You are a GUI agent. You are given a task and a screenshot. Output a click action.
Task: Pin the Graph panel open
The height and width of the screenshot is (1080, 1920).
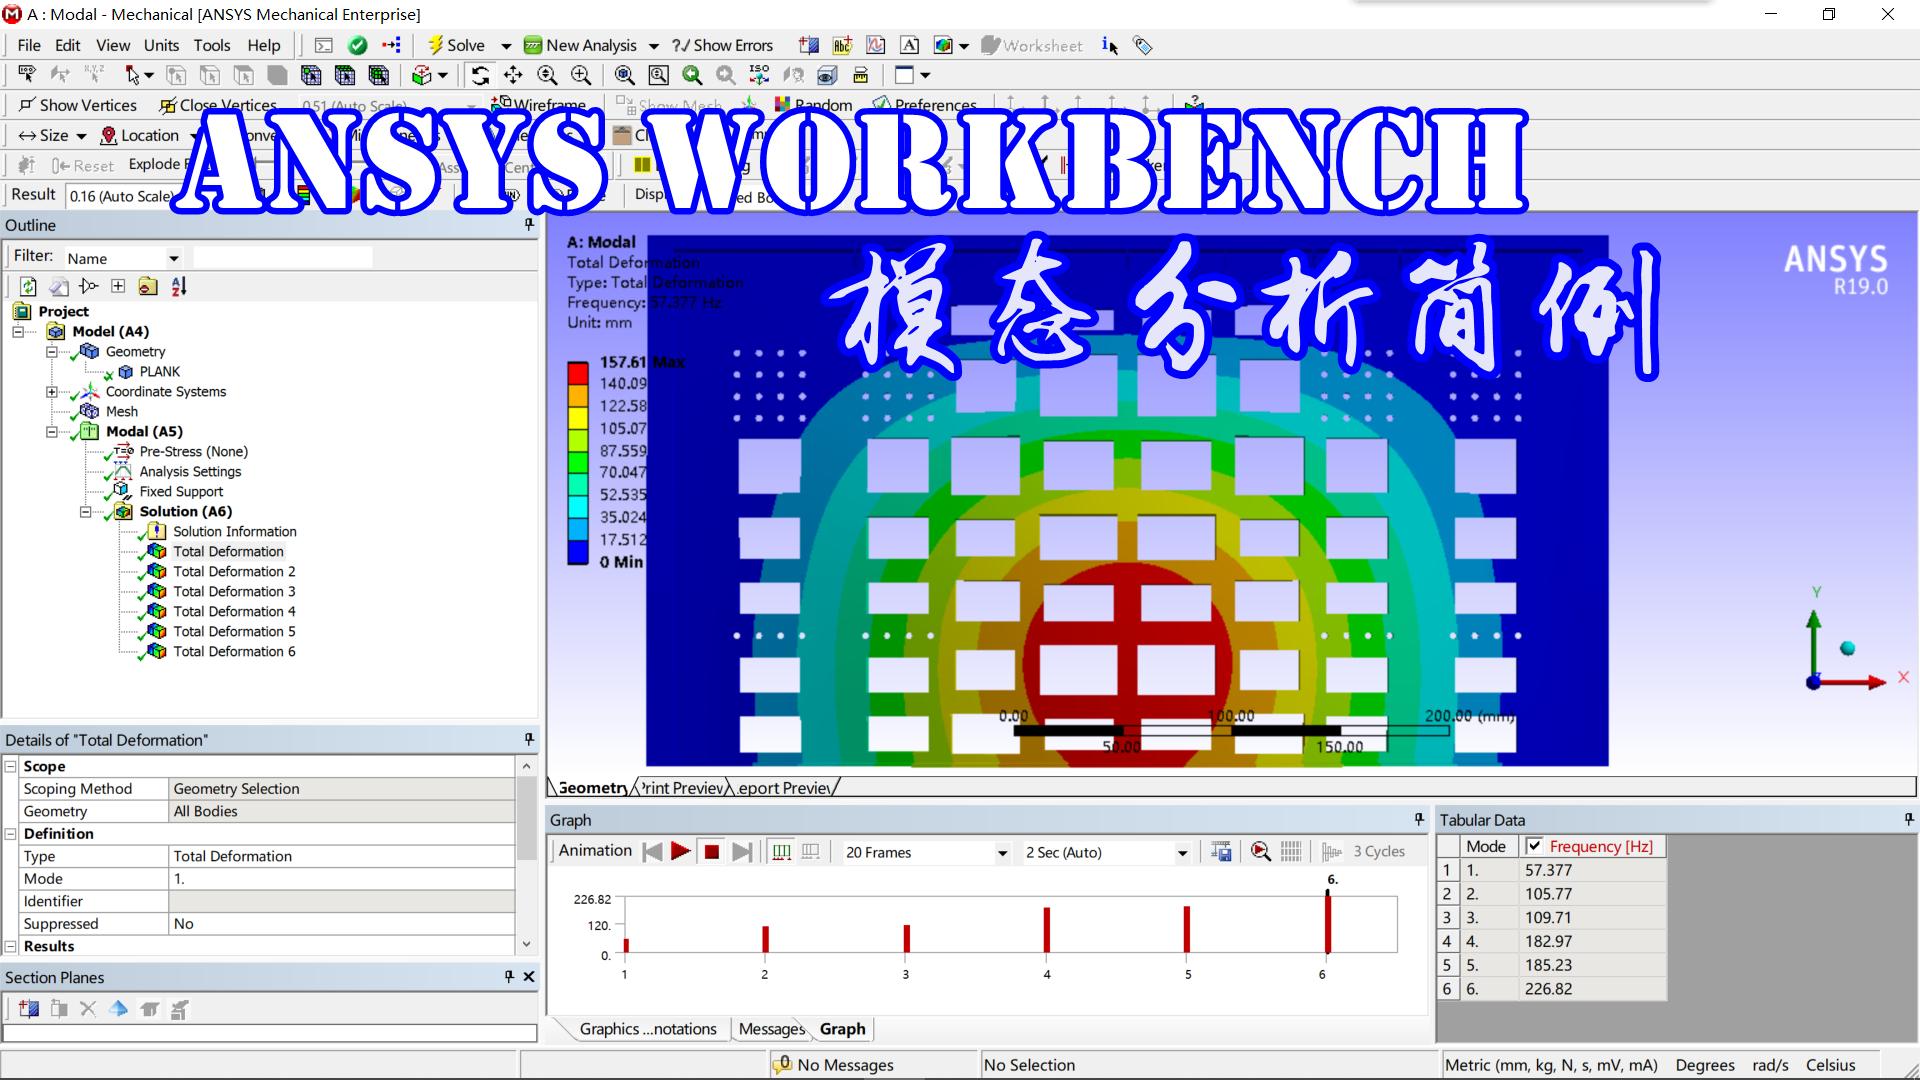coord(1418,819)
